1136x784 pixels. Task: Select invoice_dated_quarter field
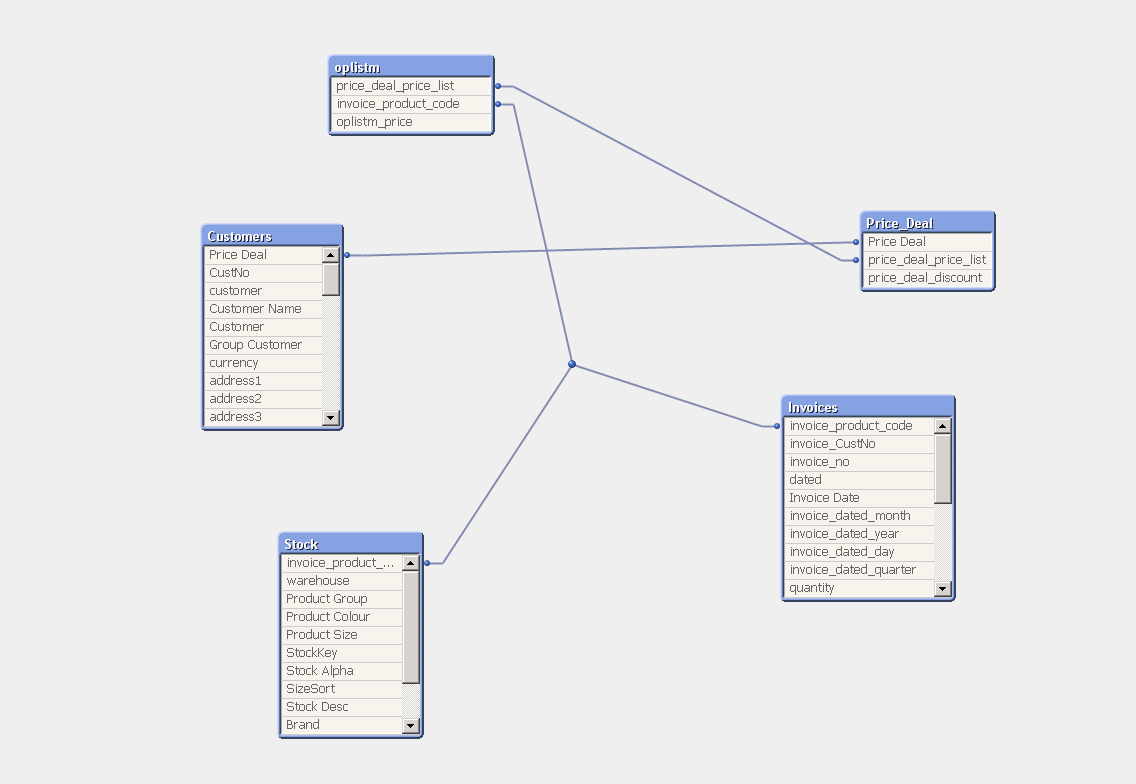859,570
